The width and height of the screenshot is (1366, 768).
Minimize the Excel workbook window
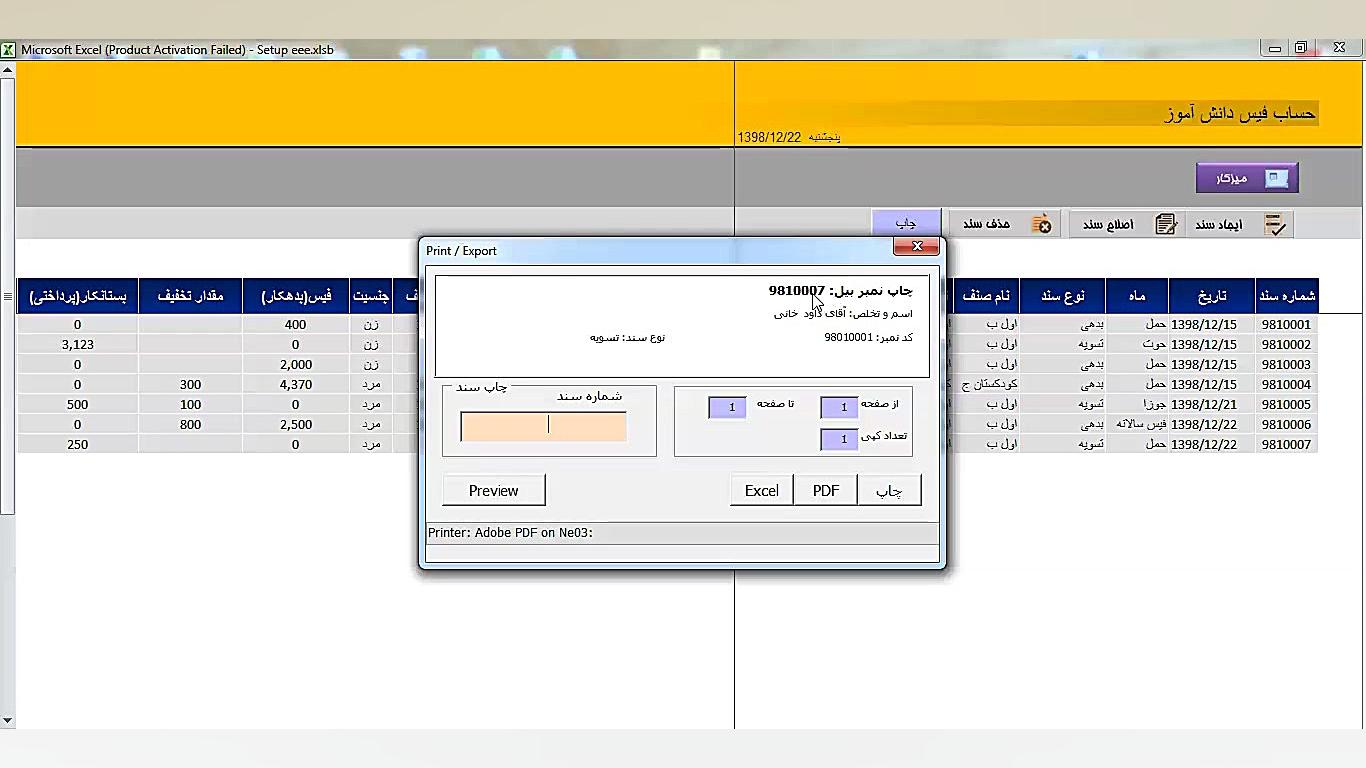pos(1274,48)
